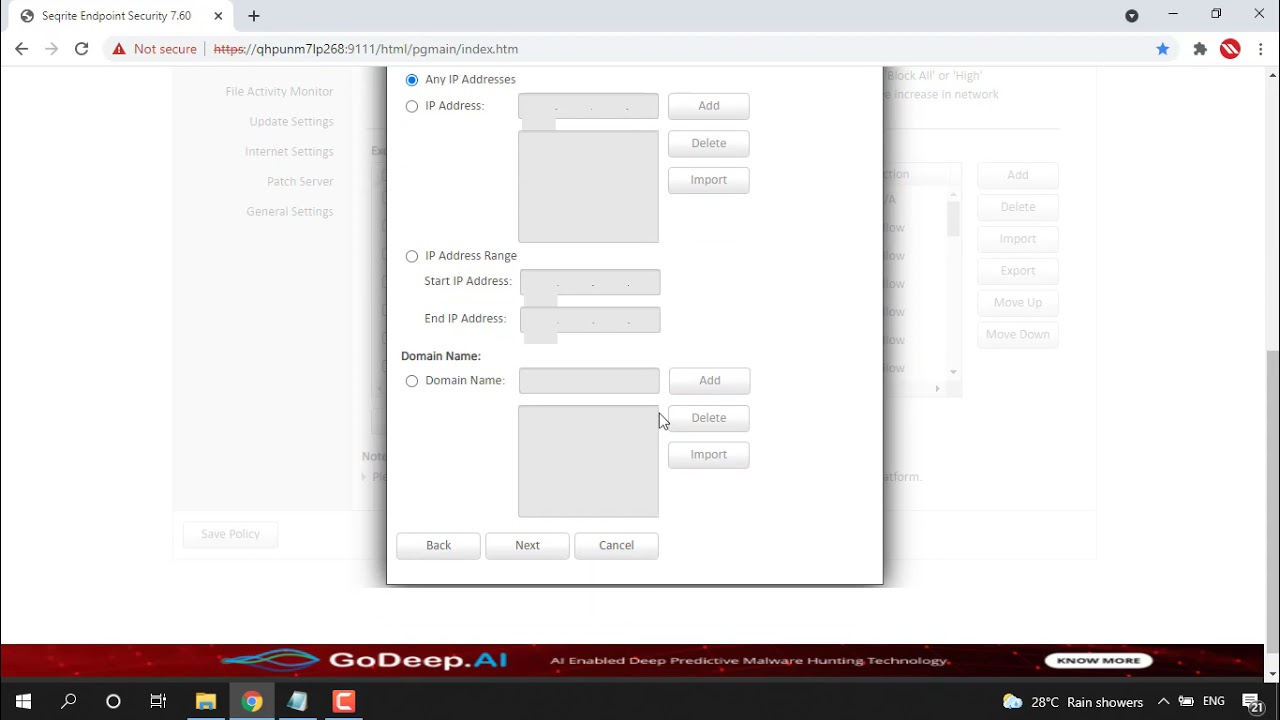Screen dimensions: 1280x720
Task: Open the browser extensions puzzle icon
Action: click(x=1200, y=49)
